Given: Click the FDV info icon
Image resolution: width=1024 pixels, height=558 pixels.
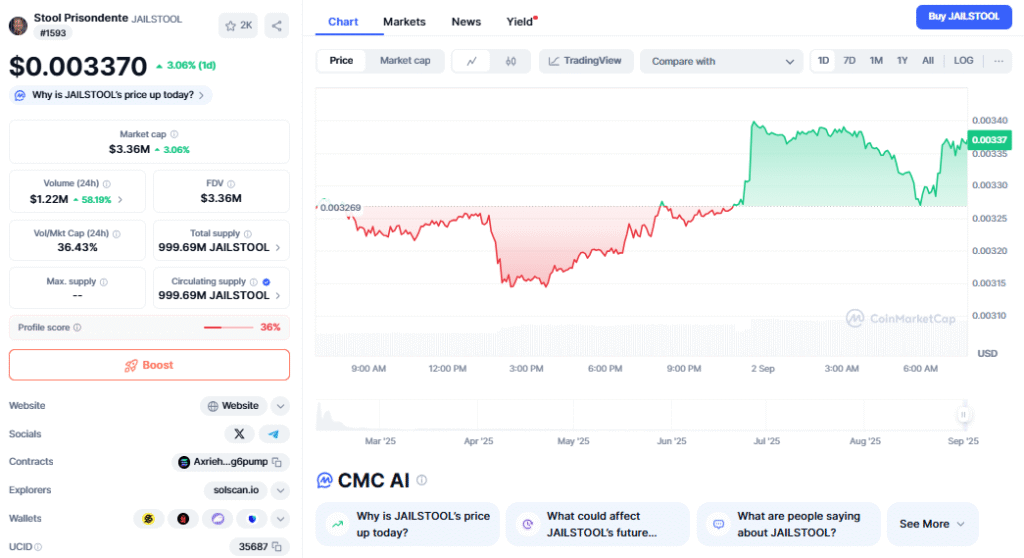Looking at the screenshot, I should tap(231, 184).
